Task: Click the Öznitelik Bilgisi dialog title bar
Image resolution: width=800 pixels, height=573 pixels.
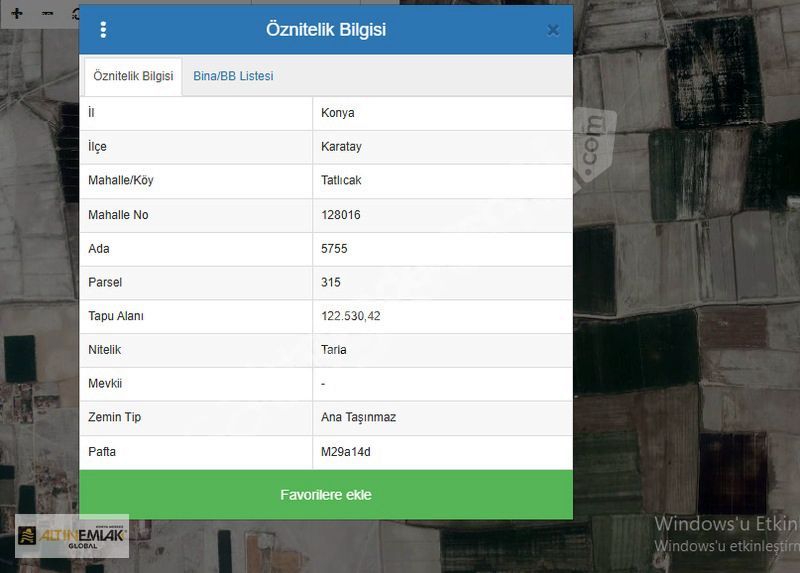Action: point(326,30)
